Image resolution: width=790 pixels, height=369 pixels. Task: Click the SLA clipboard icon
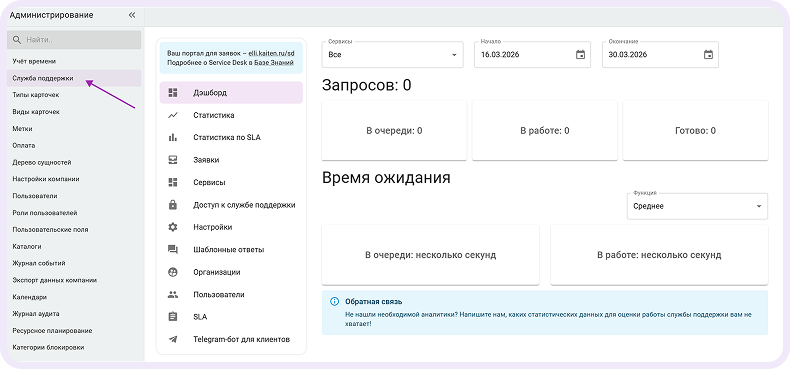(x=173, y=317)
